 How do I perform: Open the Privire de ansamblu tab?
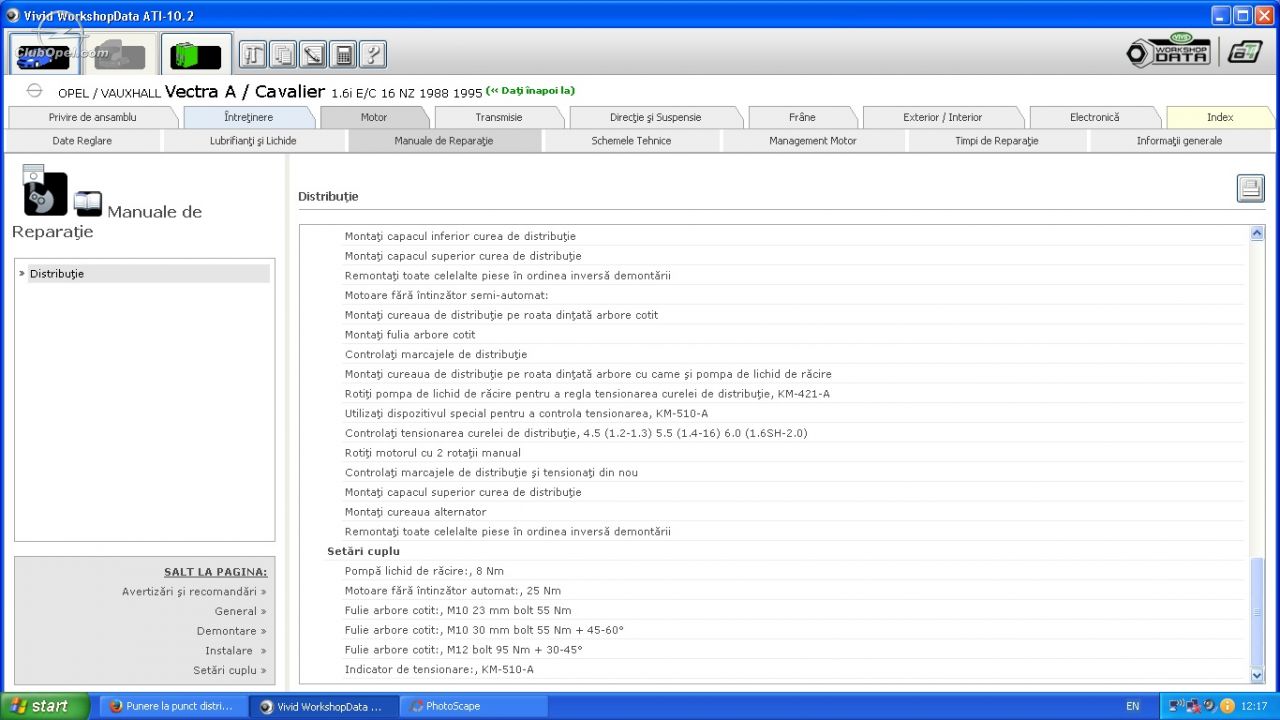pos(92,117)
